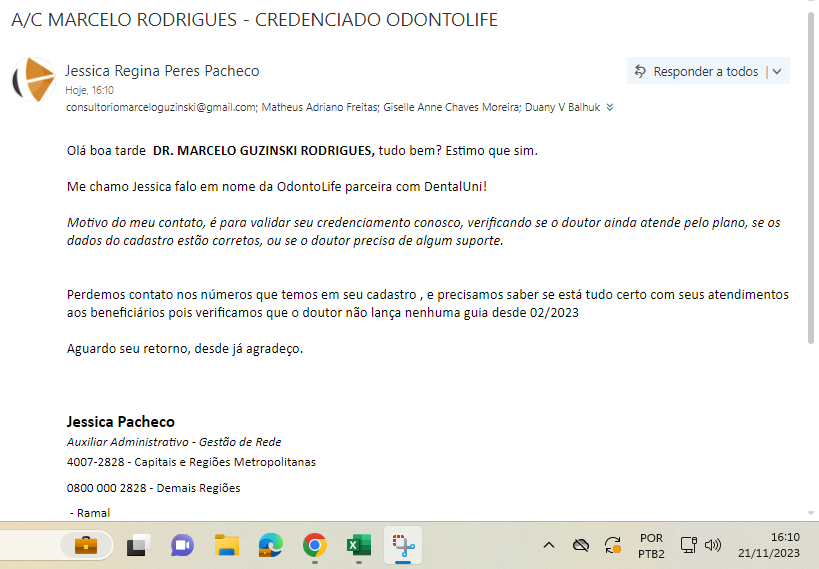Viewport: 819px width, 569px height.
Task: Click the volume speaker tray icon
Action: click(x=712, y=545)
